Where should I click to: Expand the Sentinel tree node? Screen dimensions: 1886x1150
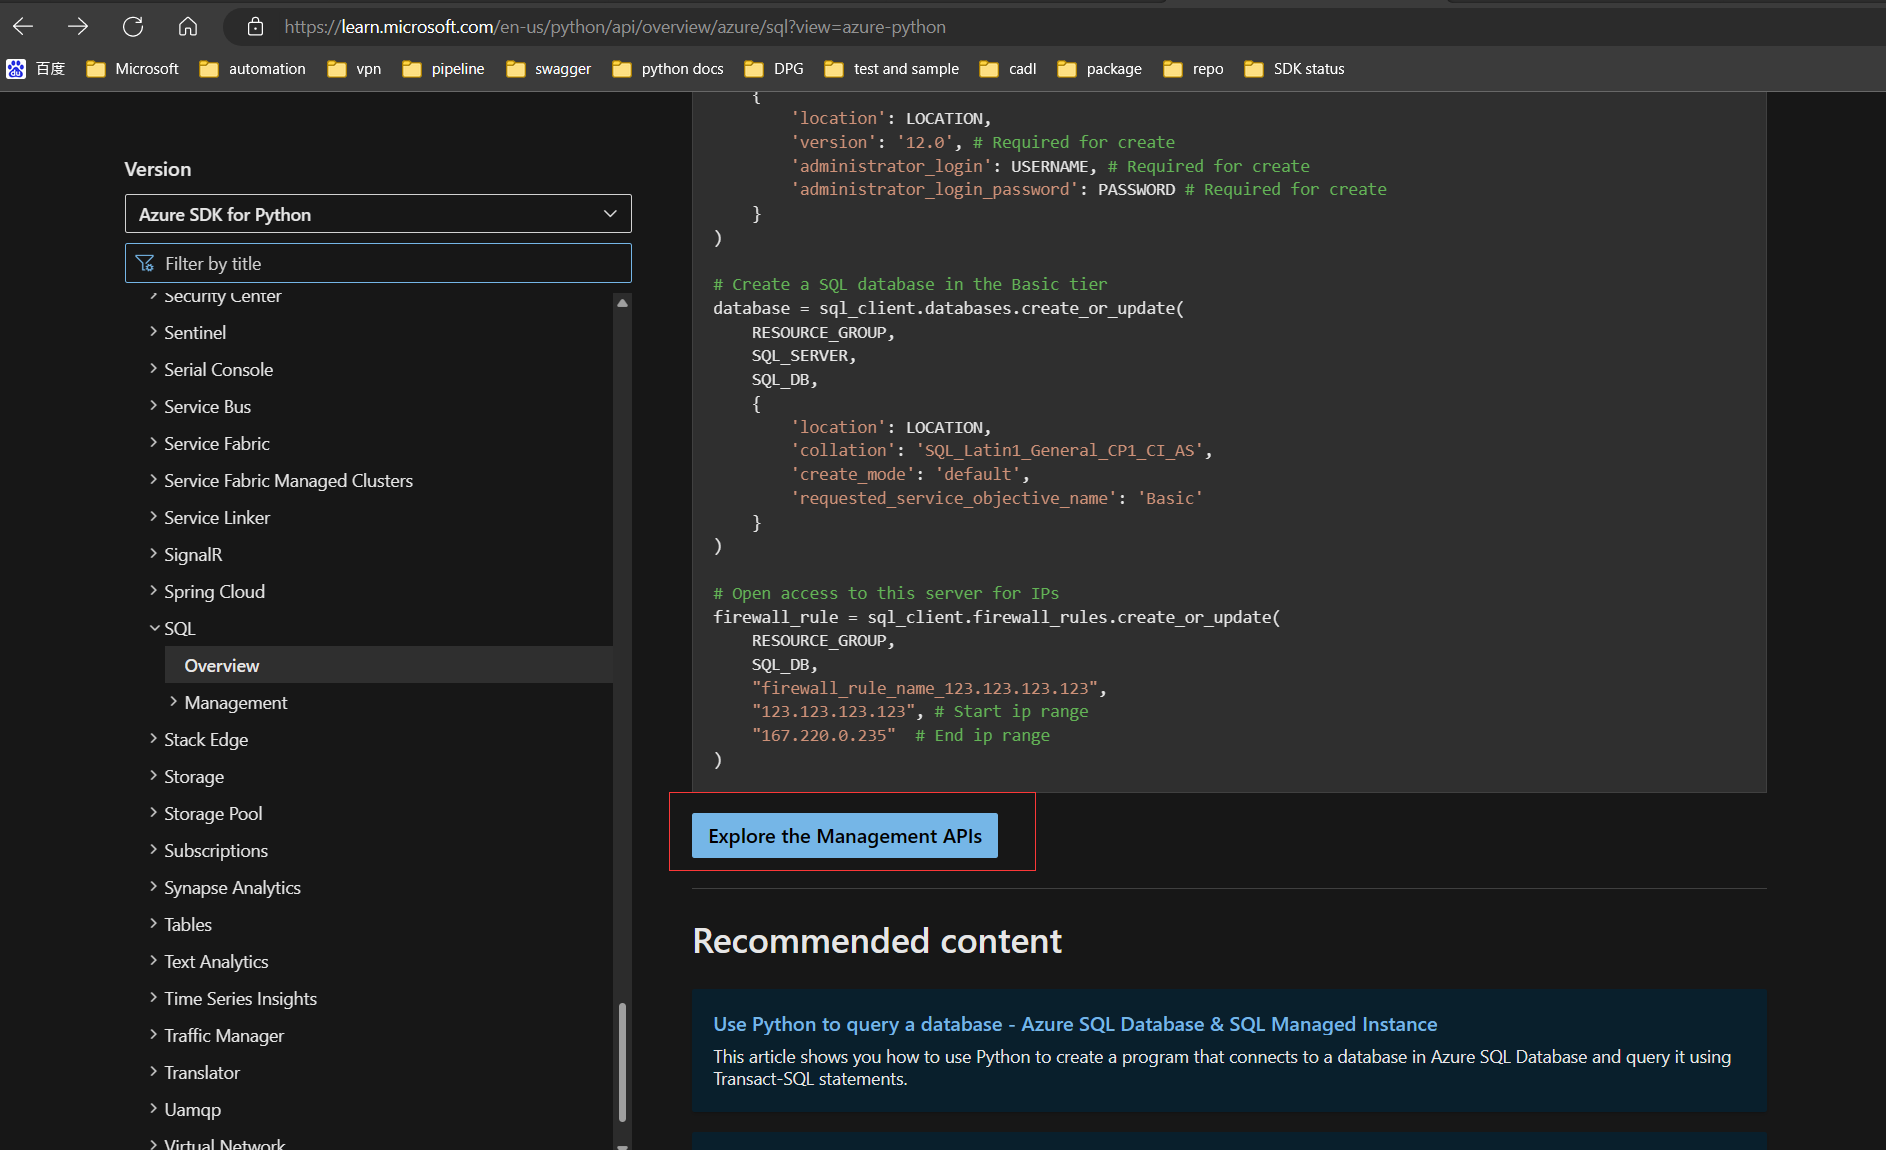point(153,331)
